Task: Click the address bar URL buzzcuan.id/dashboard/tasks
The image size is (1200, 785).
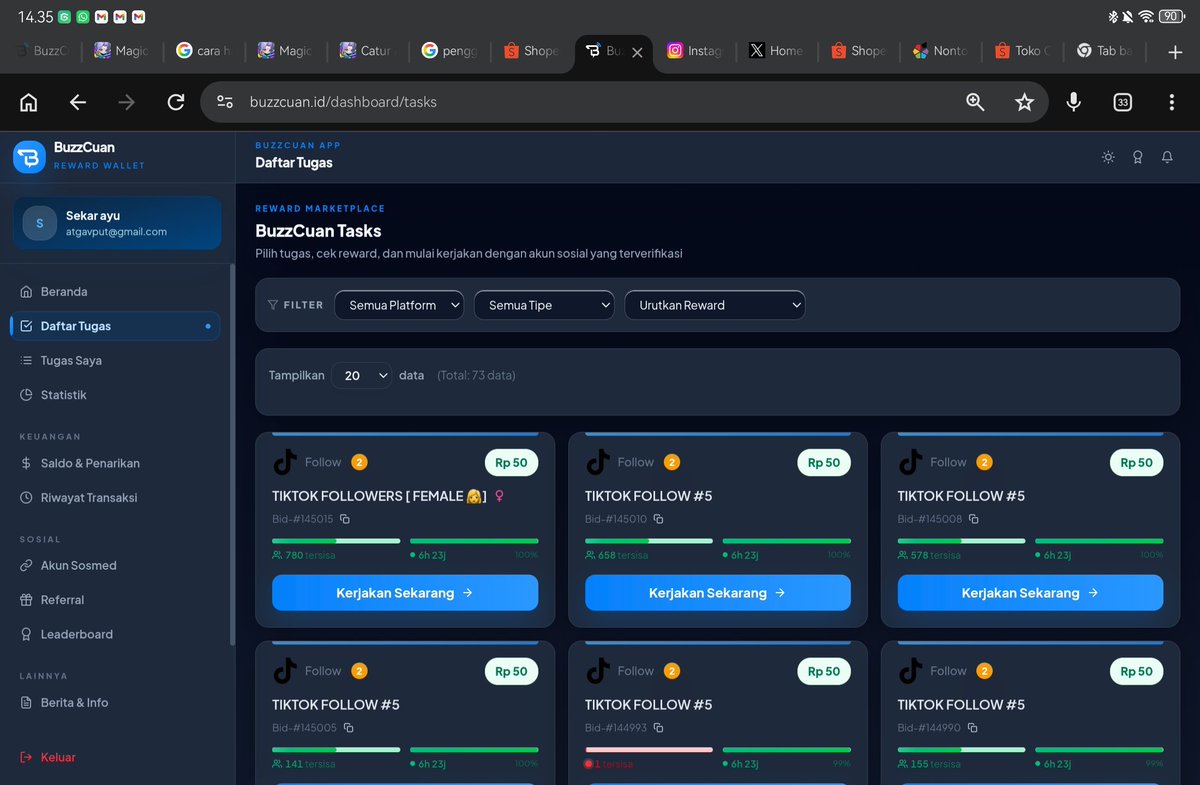Action: coord(343,102)
